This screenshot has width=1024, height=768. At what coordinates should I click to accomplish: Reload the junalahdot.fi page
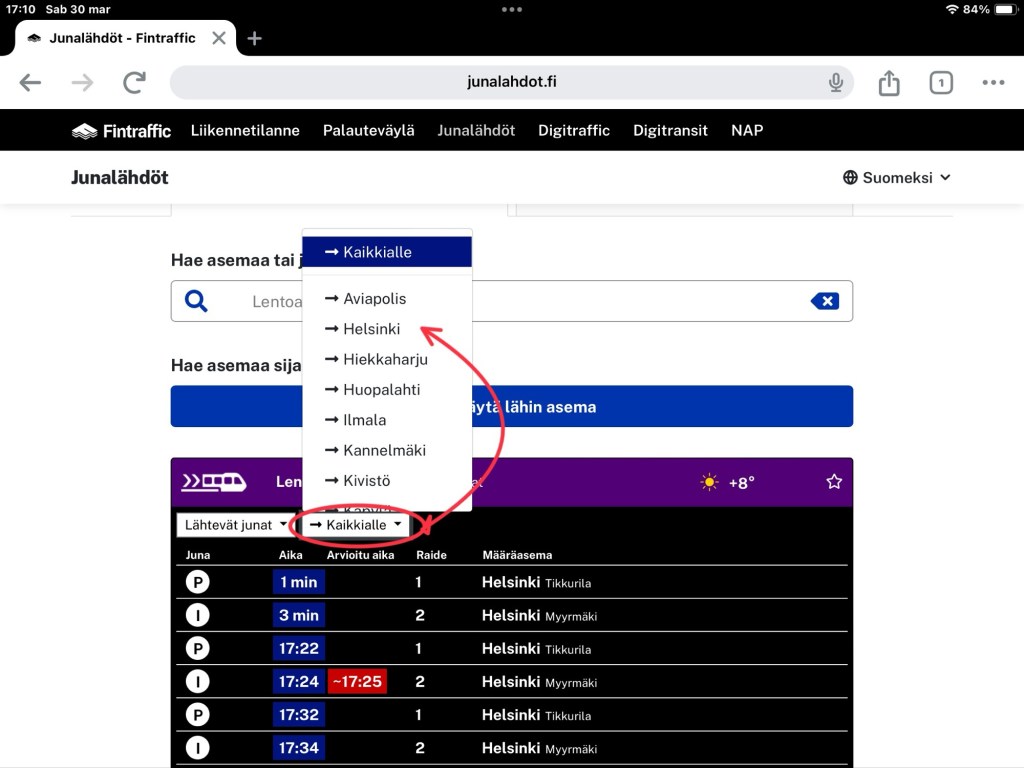134,83
